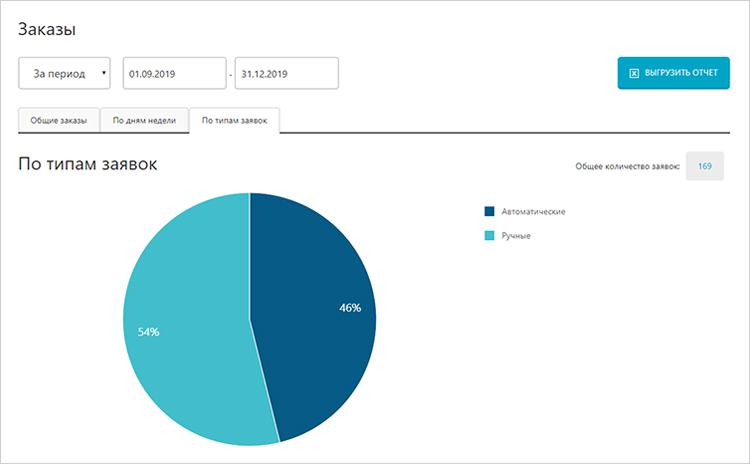Open the По дням недели tab
The image size is (750, 464).
144,120
